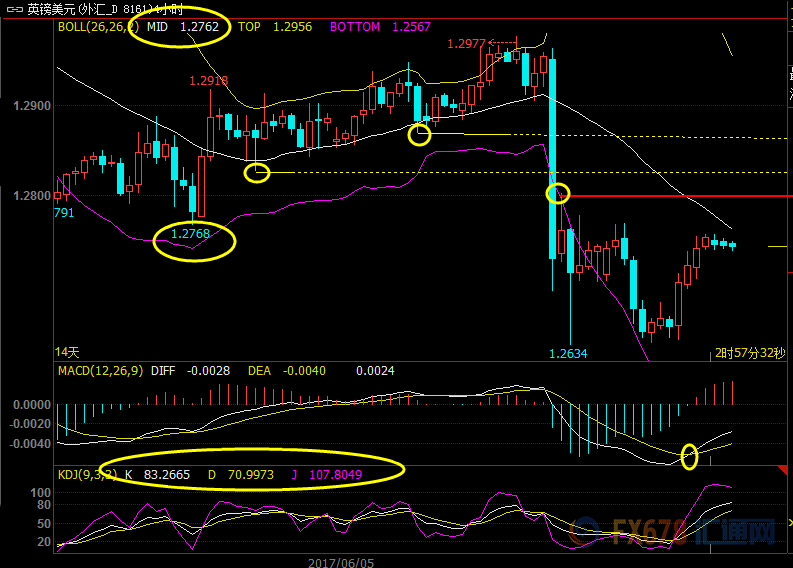Select the BOLL(26,26,2) indicator label
This screenshot has width=793, height=568.
click(x=98, y=27)
